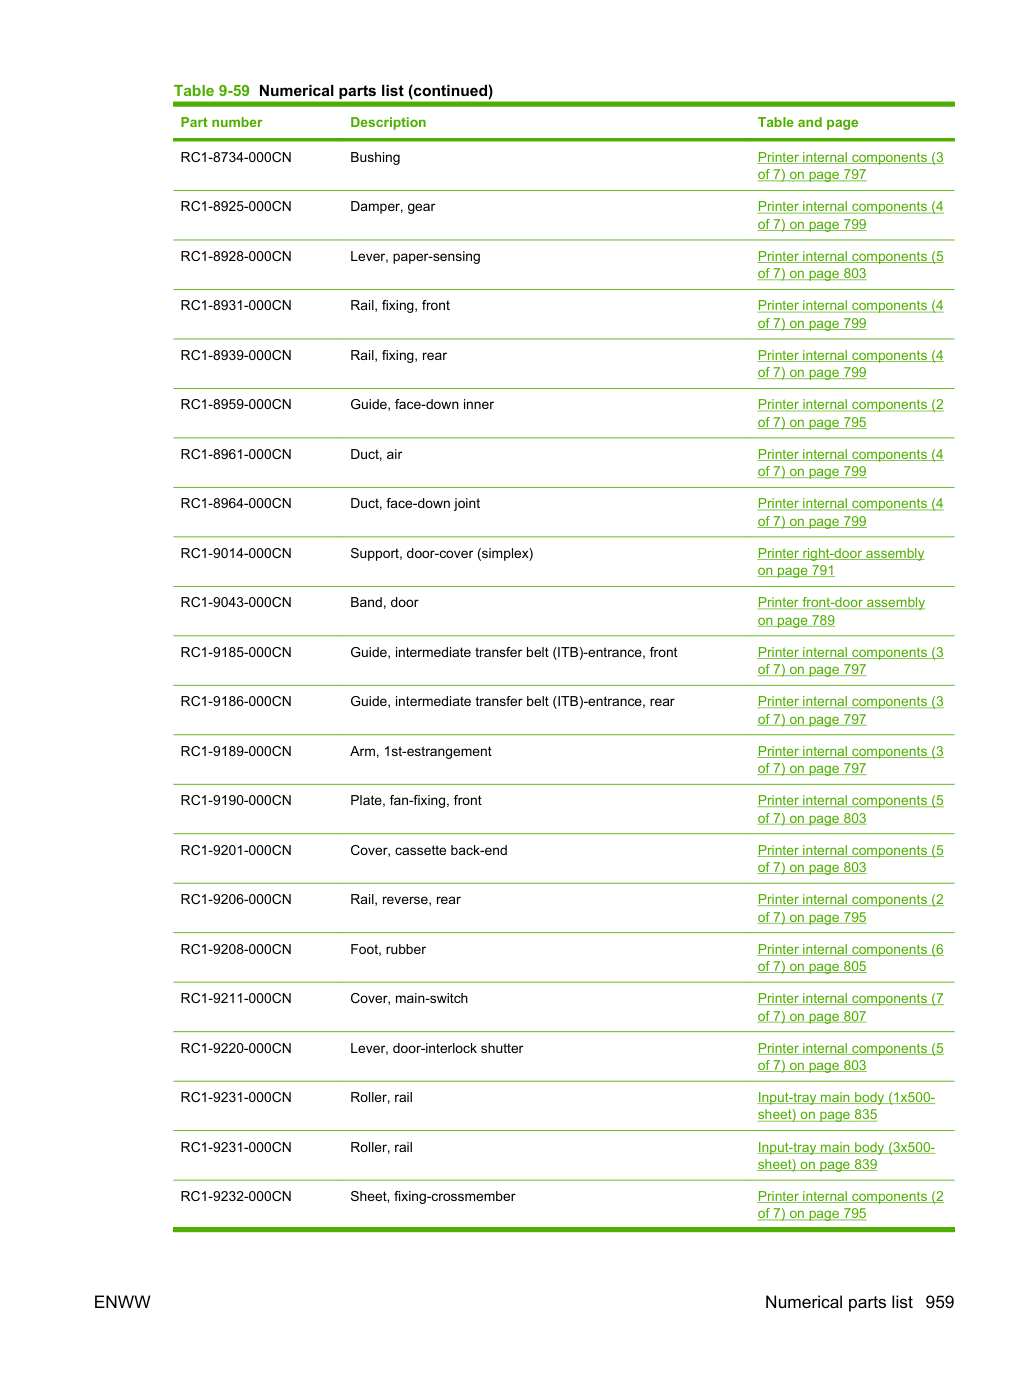Open Input-tray main body 1x500-sheet link
Viewport: 1033px width, 1375px height.
(846, 1106)
